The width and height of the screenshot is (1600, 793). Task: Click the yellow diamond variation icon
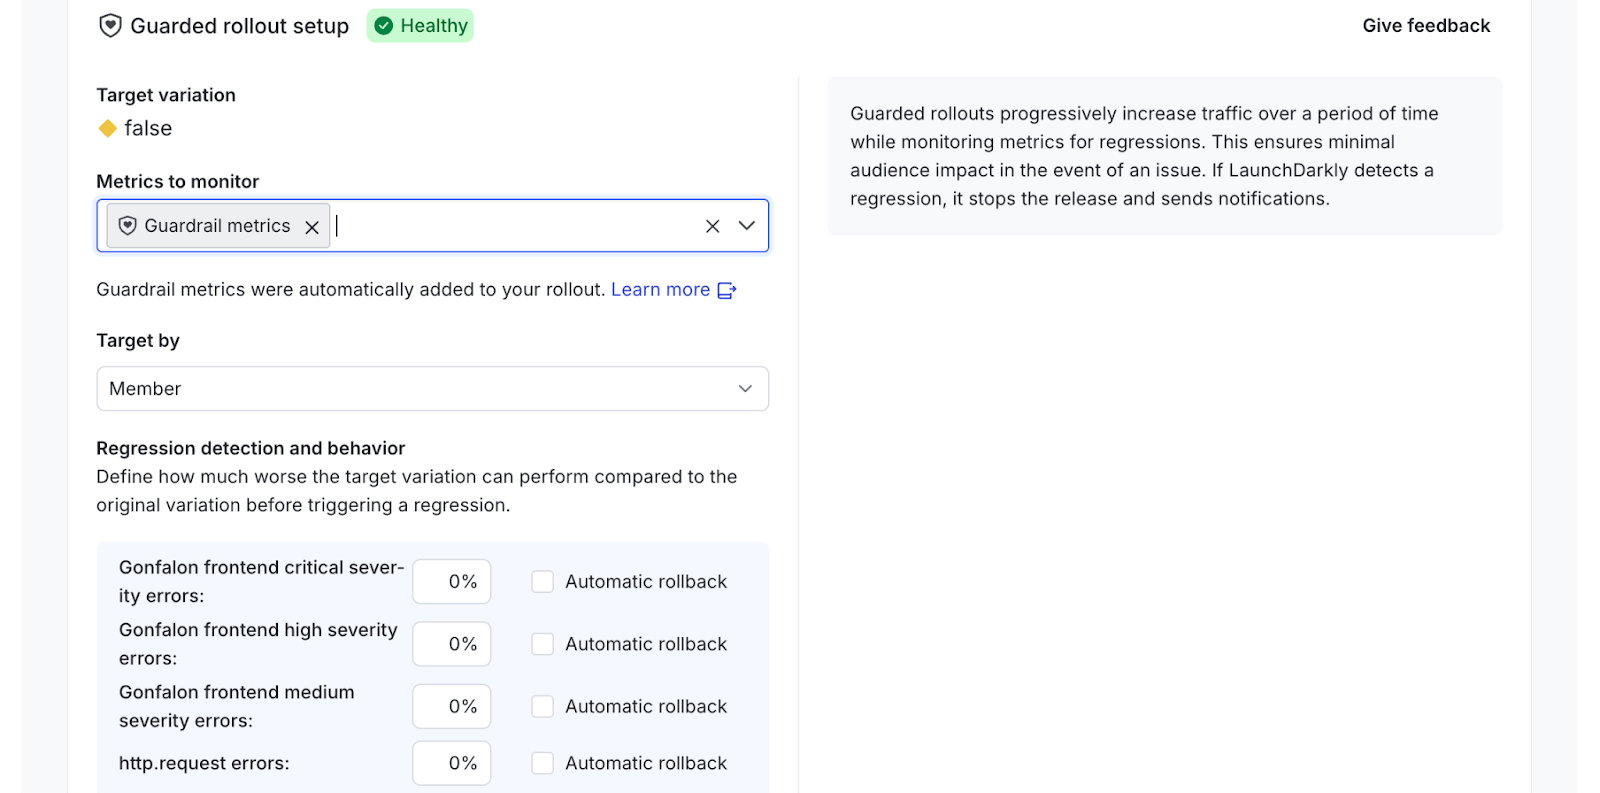point(108,128)
